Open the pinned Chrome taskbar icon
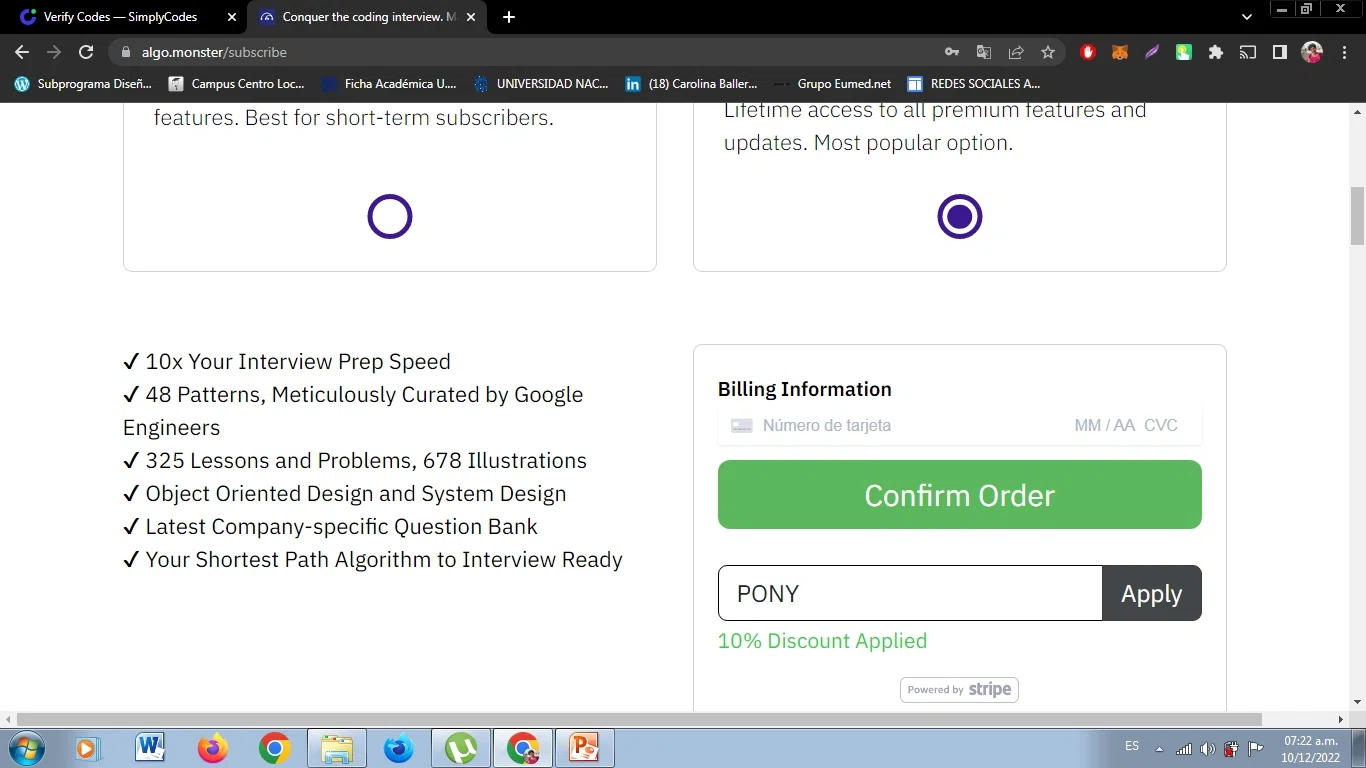 point(274,748)
